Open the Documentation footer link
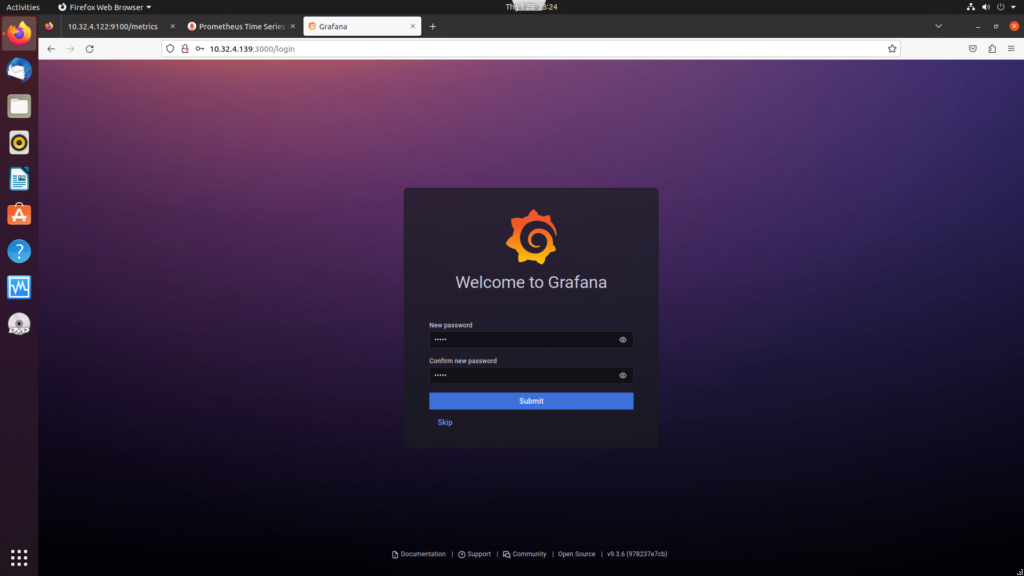Image resolution: width=1024 pixels, height=576 pixels. click(418, 554)
